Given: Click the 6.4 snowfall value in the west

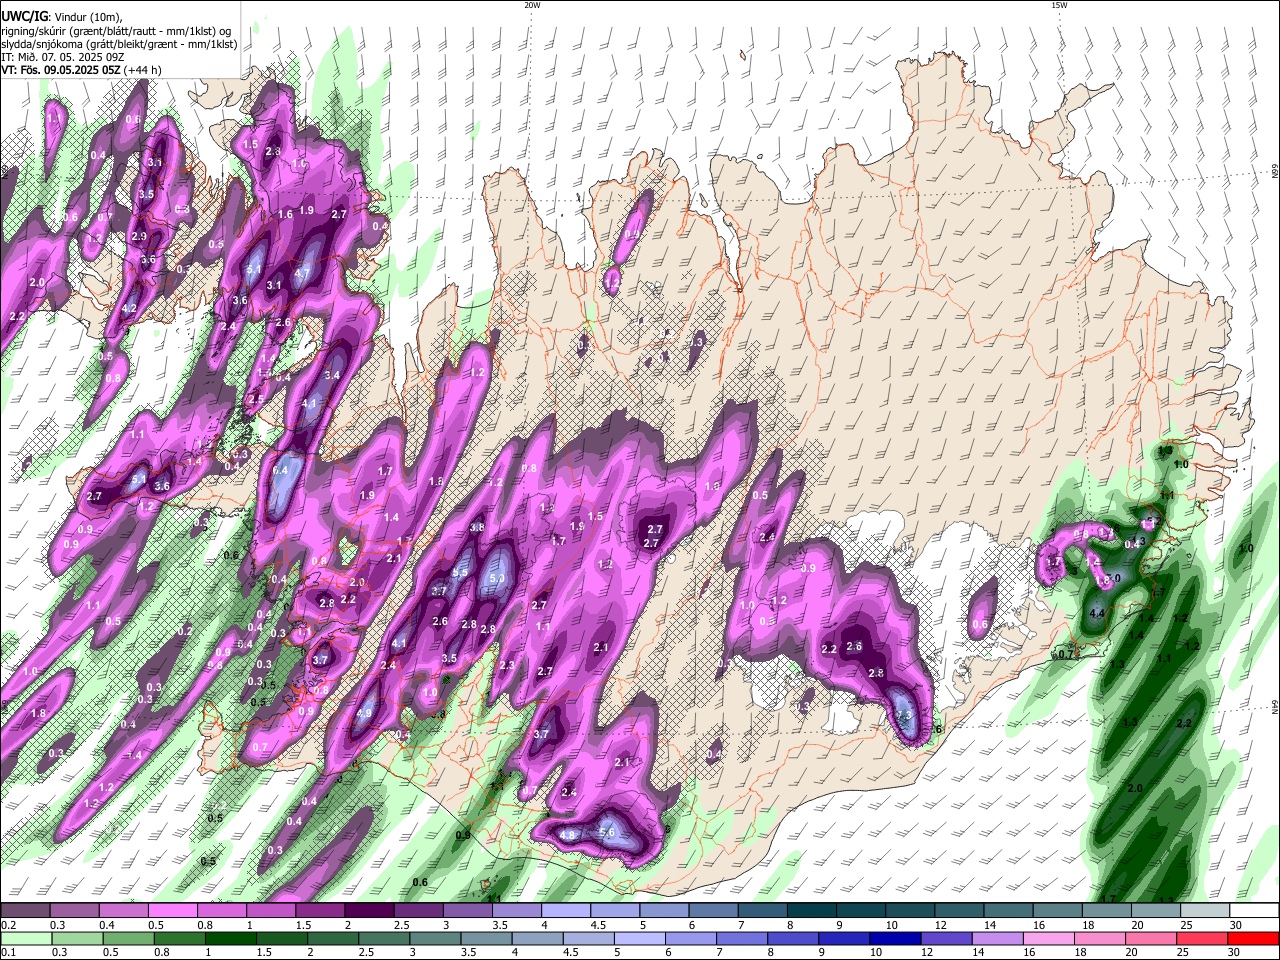Looking at the screenshot, I should pos(280,470).
